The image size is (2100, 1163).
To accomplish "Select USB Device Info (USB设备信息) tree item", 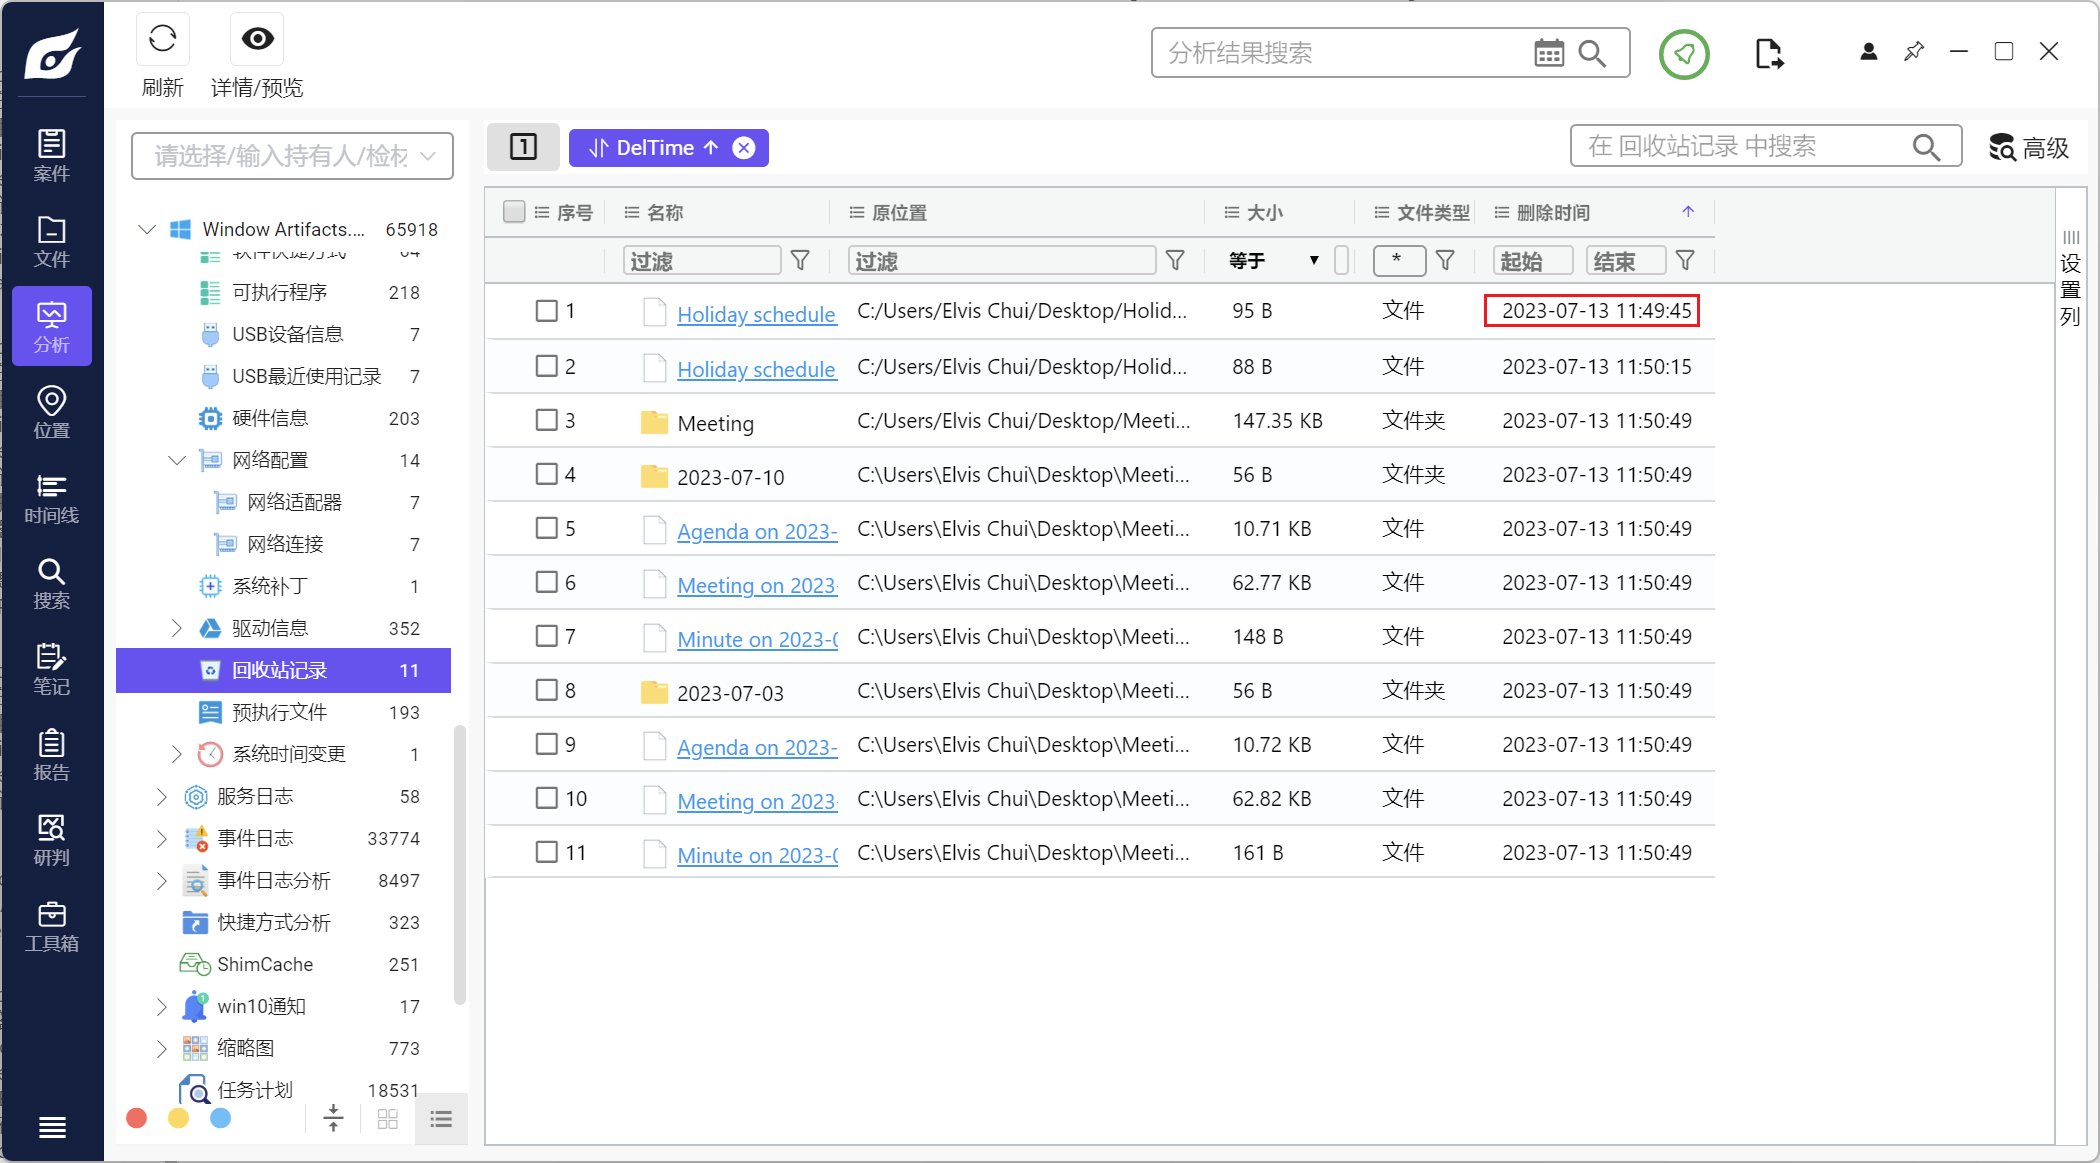I will tap(288, 334).
